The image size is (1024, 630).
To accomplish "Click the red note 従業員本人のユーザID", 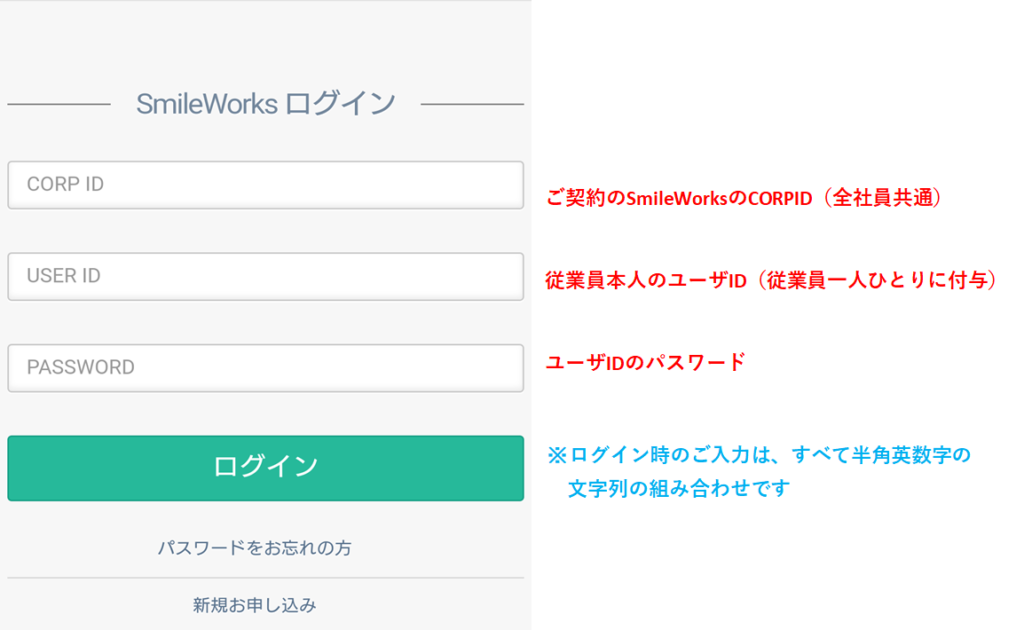I will tap(772, 279).
